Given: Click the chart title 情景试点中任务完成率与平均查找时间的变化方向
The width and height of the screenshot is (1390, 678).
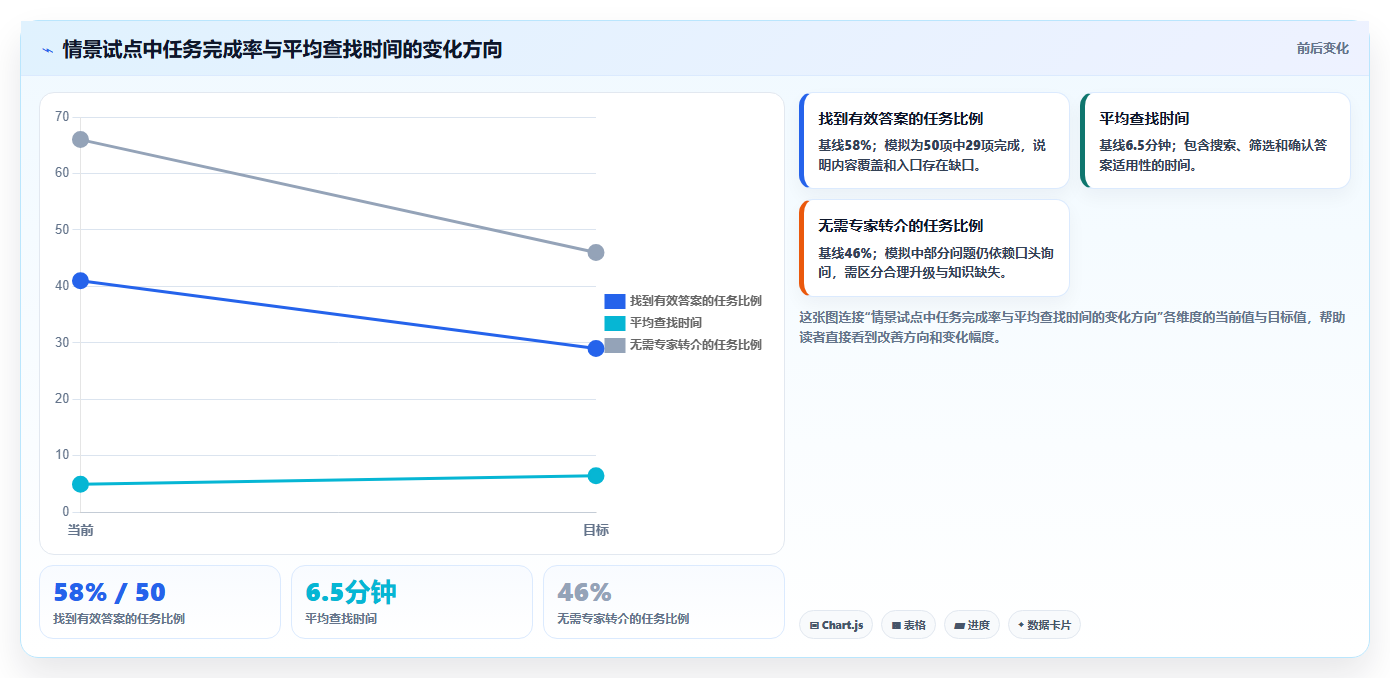Looking at the screenshot, I should pyautogui.click(x=282, y=49).
